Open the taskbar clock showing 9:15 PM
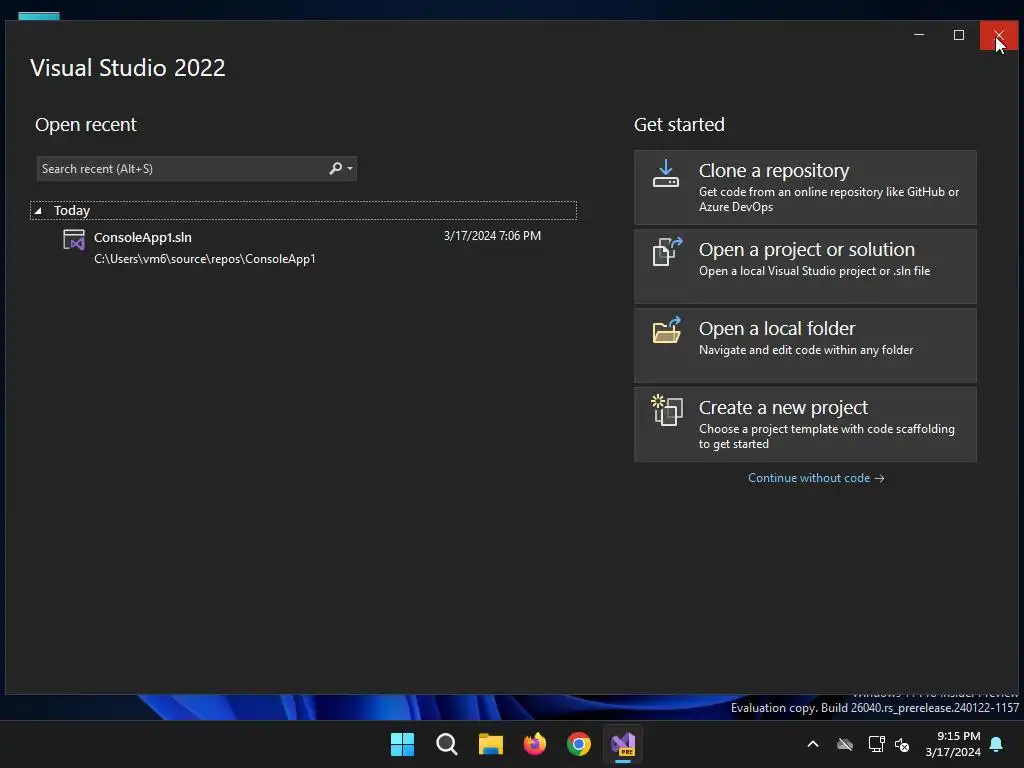Viewport: 1024px width, 768px height. 953,744
